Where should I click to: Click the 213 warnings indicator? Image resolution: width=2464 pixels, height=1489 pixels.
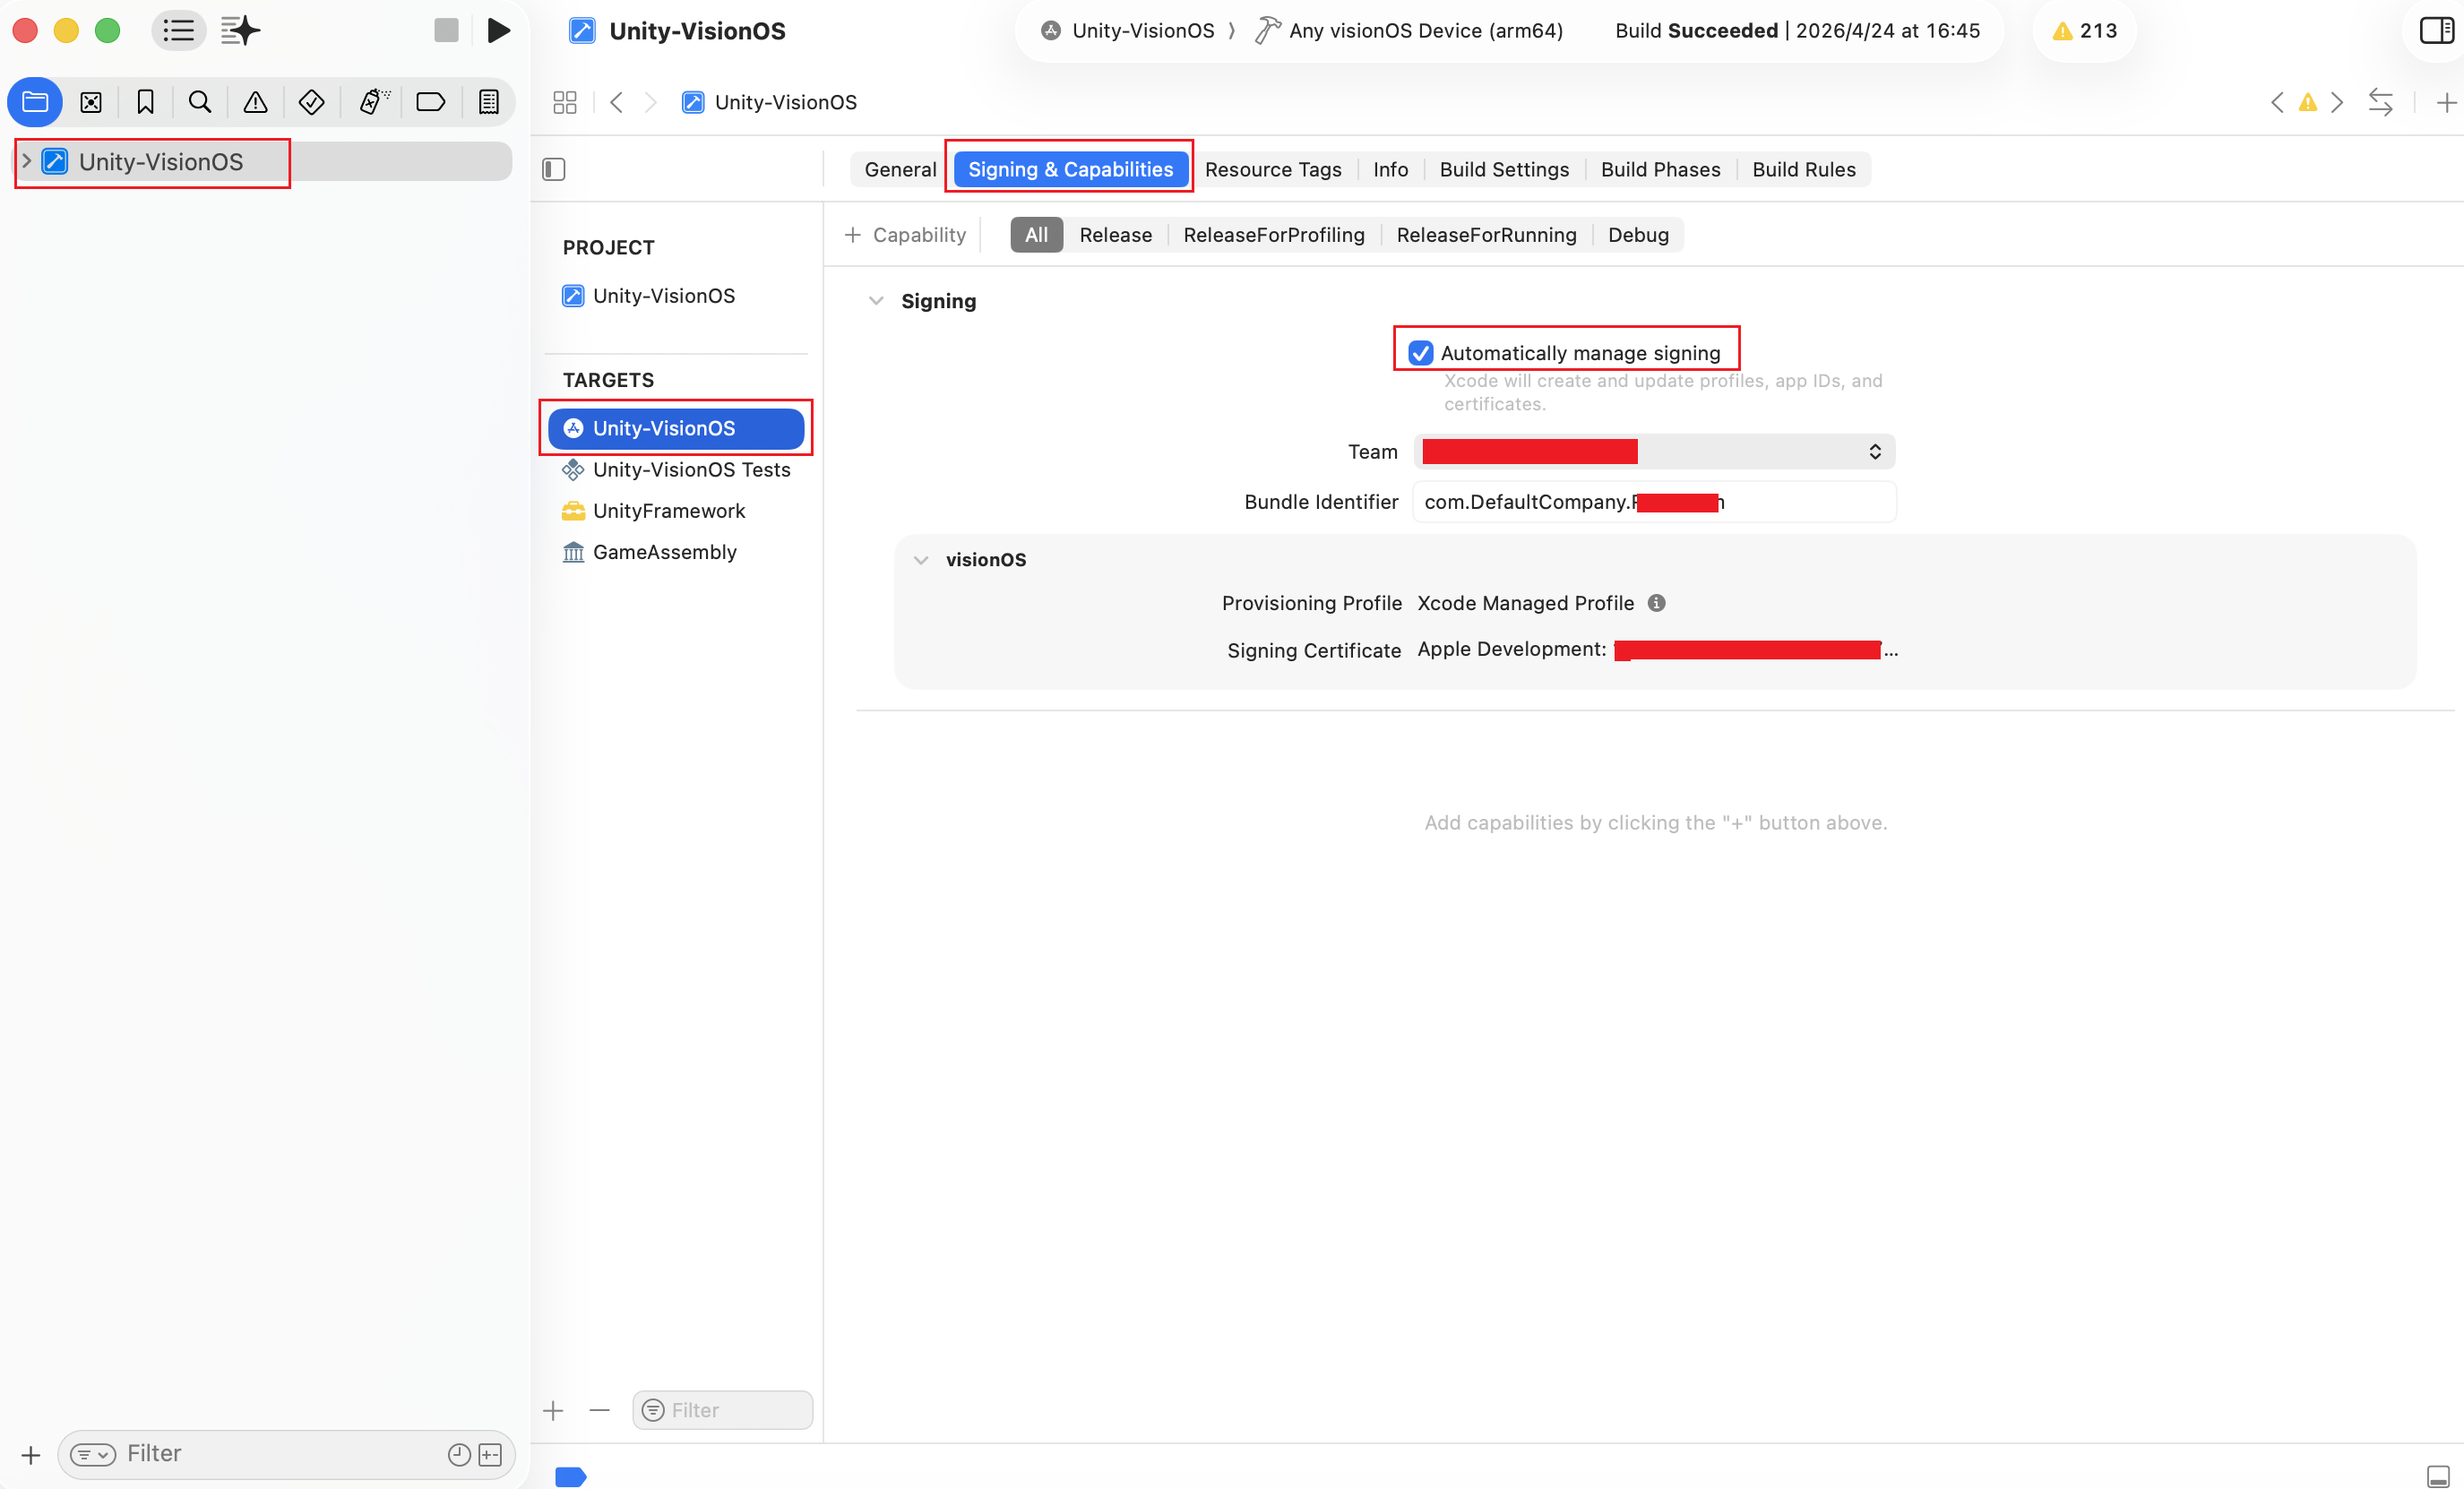coord(2084,30)
